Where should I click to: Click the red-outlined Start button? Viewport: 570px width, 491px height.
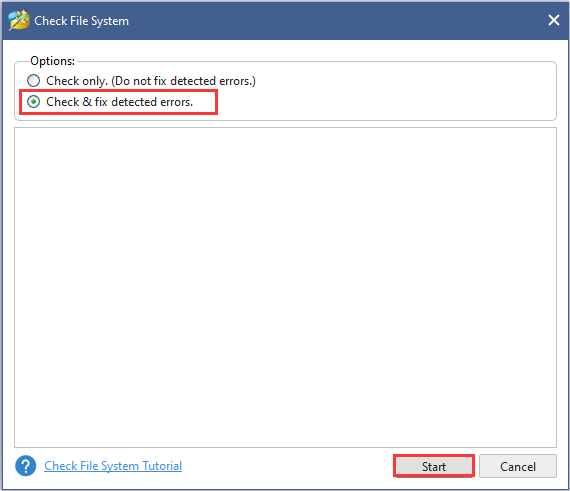[x=434, y=466]
